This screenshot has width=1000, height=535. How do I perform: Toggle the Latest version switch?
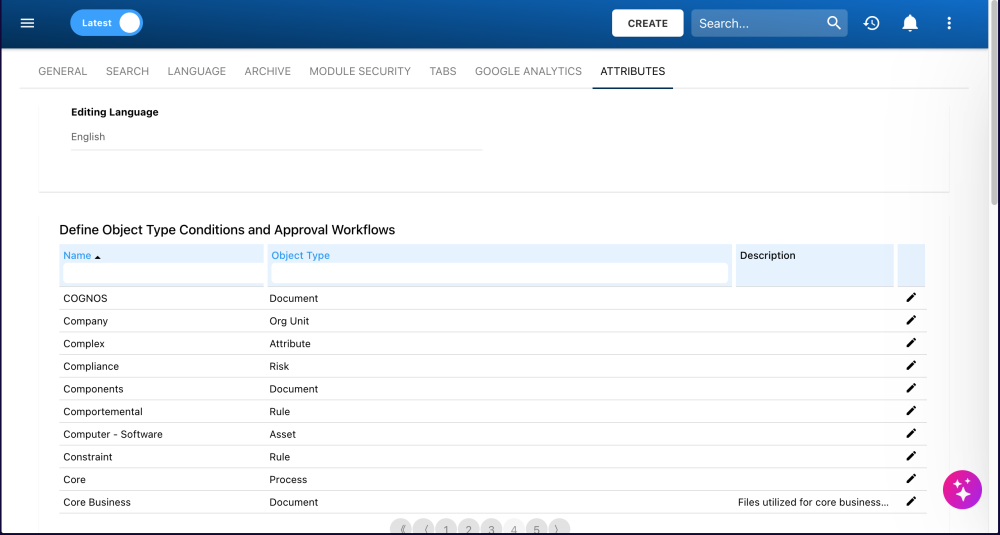[x=107, y=23]
